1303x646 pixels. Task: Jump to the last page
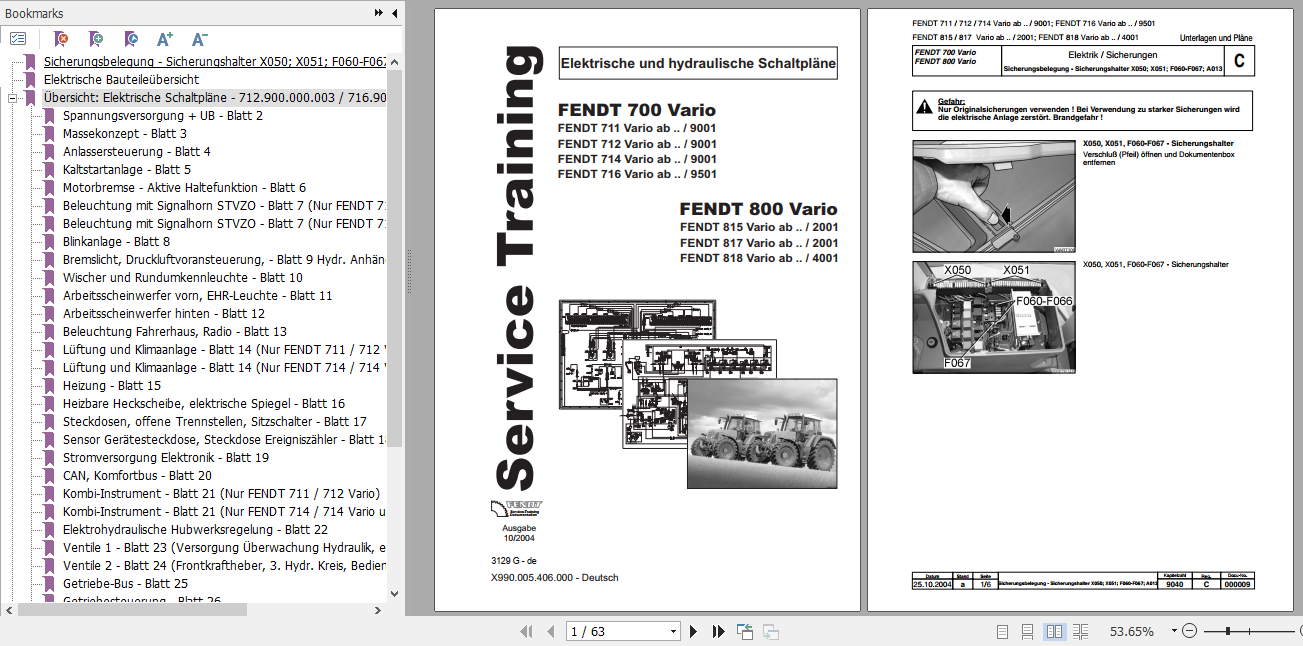point(718,631)
